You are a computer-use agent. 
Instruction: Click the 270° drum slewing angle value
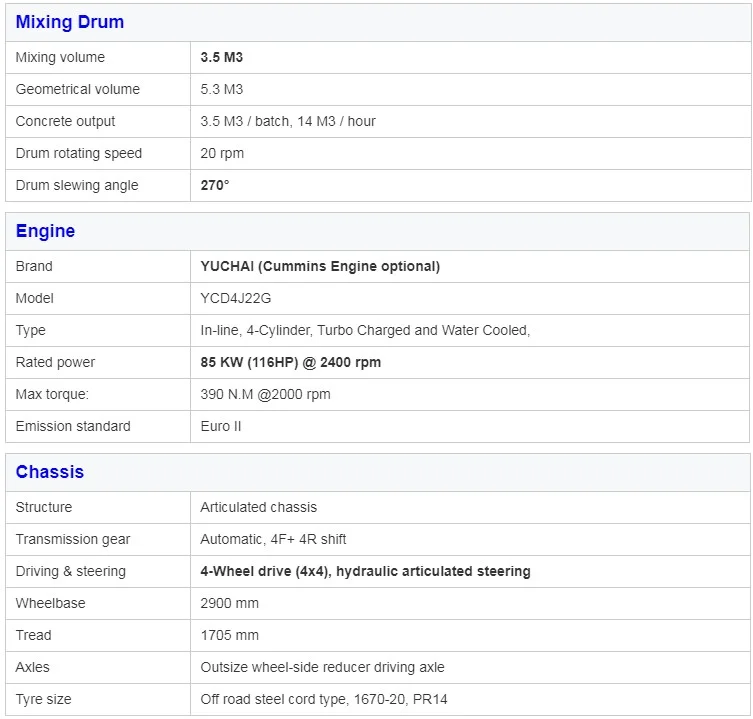(x=215, y=185)
